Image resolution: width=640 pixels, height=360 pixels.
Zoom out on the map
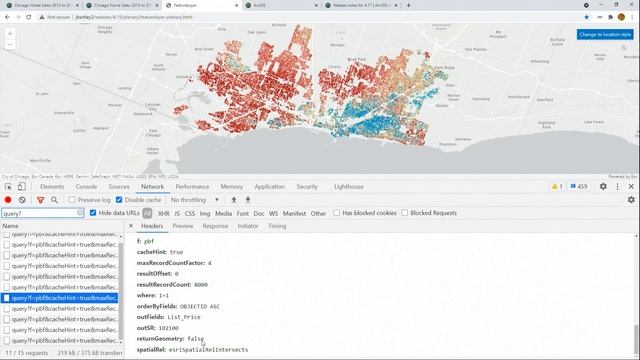(10, 44)
